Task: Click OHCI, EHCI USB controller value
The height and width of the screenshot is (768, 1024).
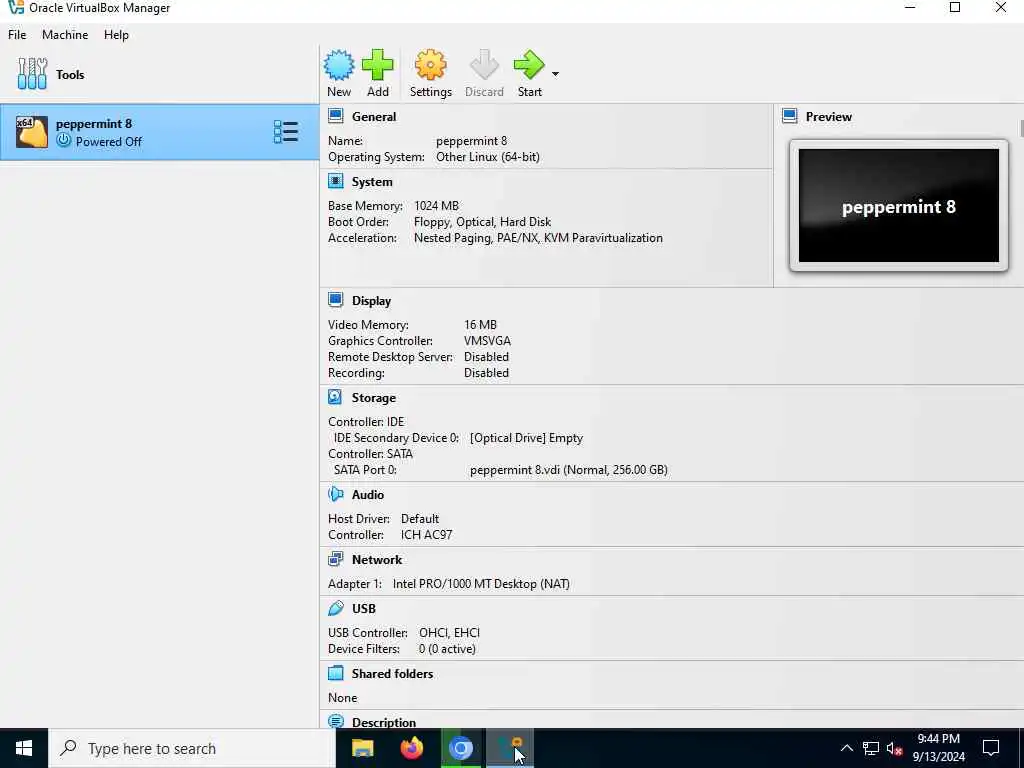Action: tap(449, 633)
